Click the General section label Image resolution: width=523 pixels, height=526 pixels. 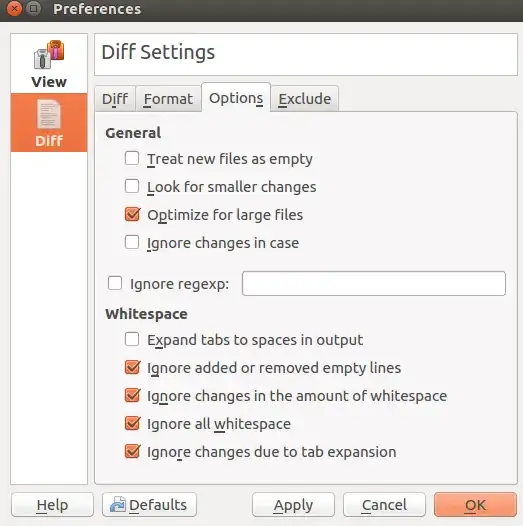tap(133, 133)
